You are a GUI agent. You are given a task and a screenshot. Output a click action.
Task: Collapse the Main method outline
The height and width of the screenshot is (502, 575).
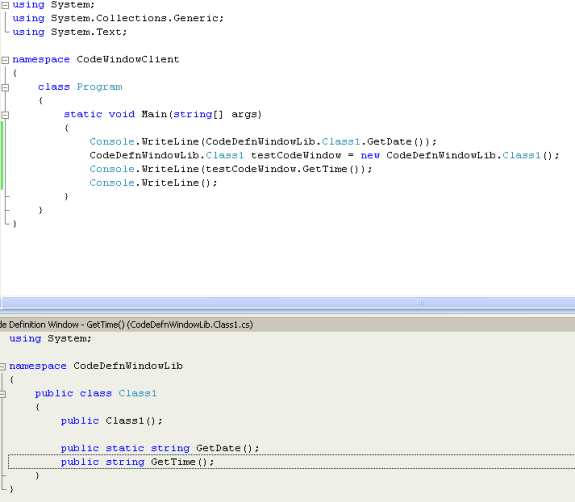(x=5, y=115)
